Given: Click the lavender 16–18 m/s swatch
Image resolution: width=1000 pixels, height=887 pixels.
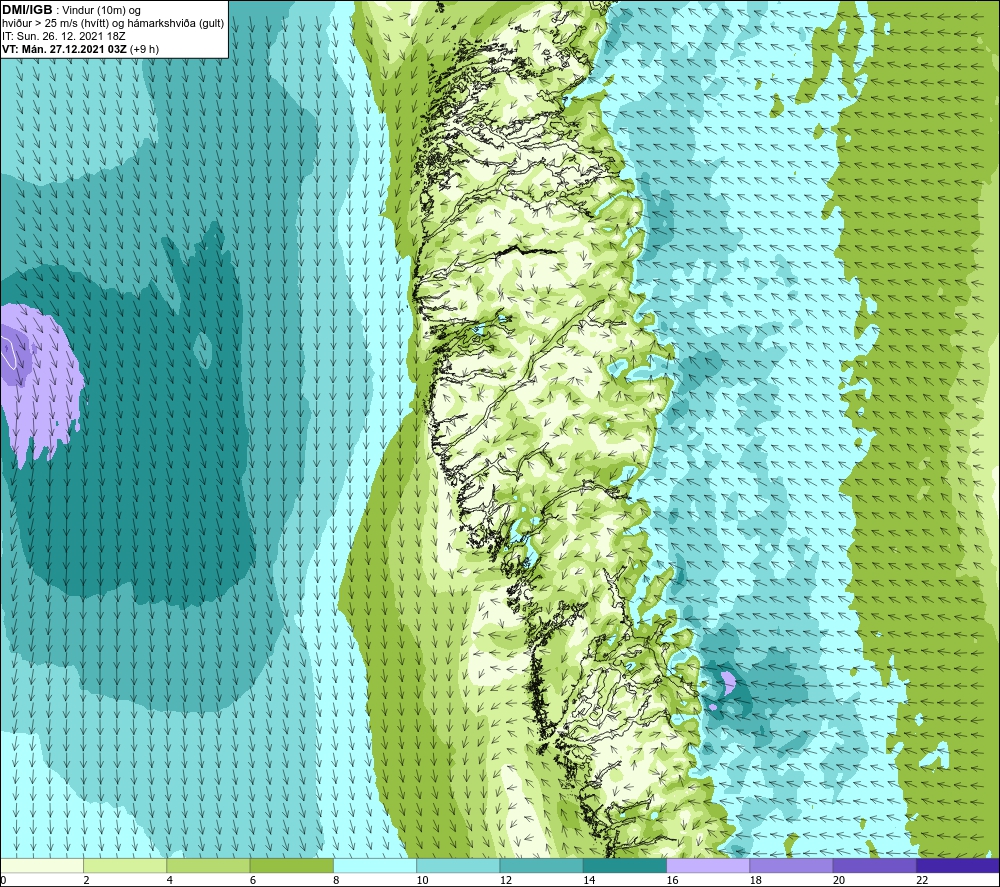Looking at the screenshot, I should [x=708, y=865].
